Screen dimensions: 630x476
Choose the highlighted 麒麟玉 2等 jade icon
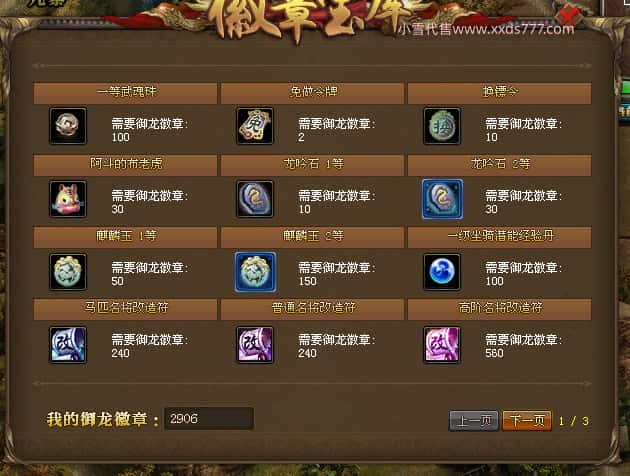[x=255, y=272]
